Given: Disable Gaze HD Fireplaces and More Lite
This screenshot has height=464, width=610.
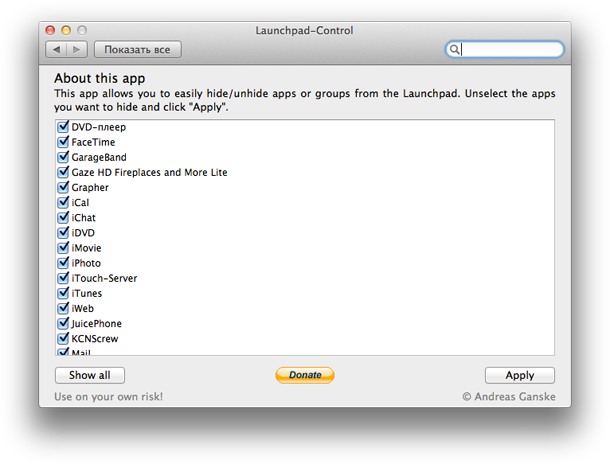Looking at the screenshot, I should click(x=64, y=172).
